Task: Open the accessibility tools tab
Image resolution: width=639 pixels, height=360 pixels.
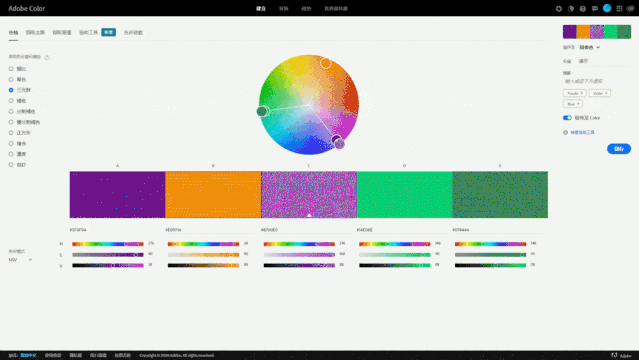Action: (88, 33)
